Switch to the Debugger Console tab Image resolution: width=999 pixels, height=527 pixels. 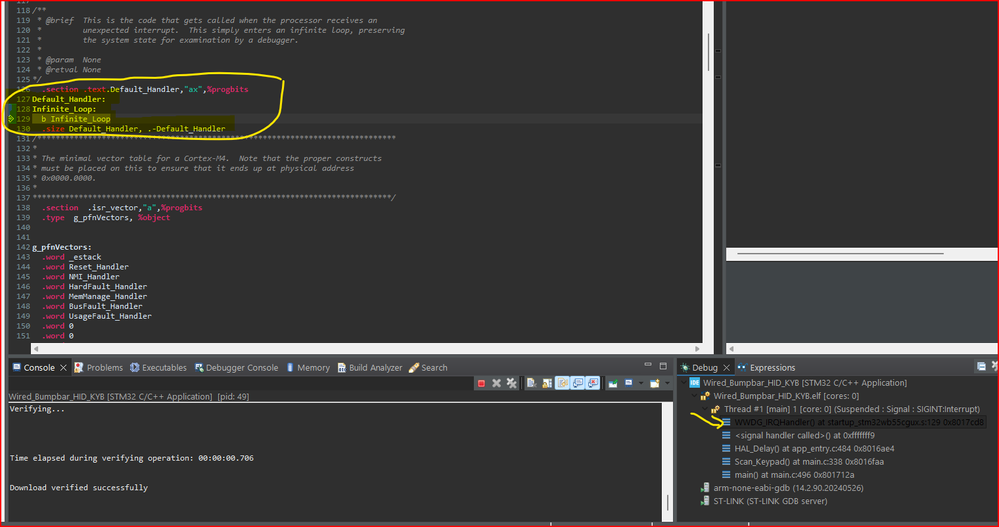pyautogui.click(x=236, y=368)
